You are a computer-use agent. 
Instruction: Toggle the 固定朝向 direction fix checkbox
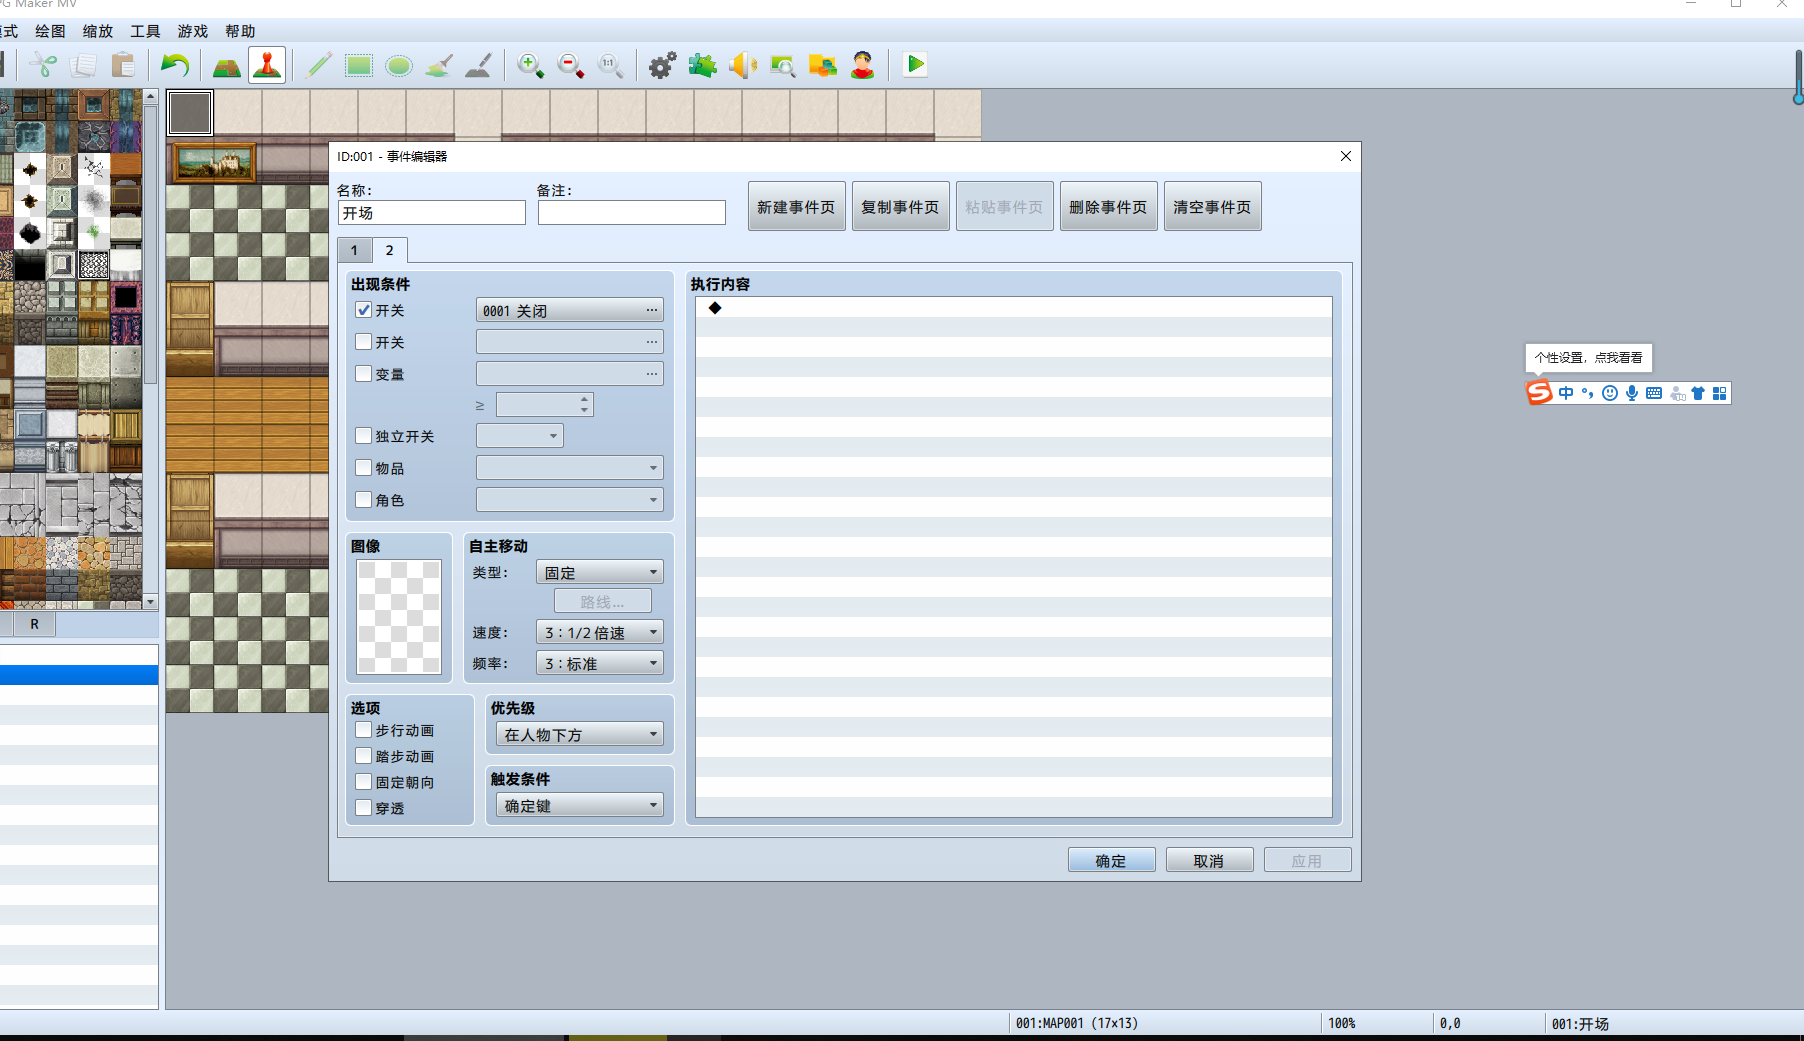(x=364, y=782)
